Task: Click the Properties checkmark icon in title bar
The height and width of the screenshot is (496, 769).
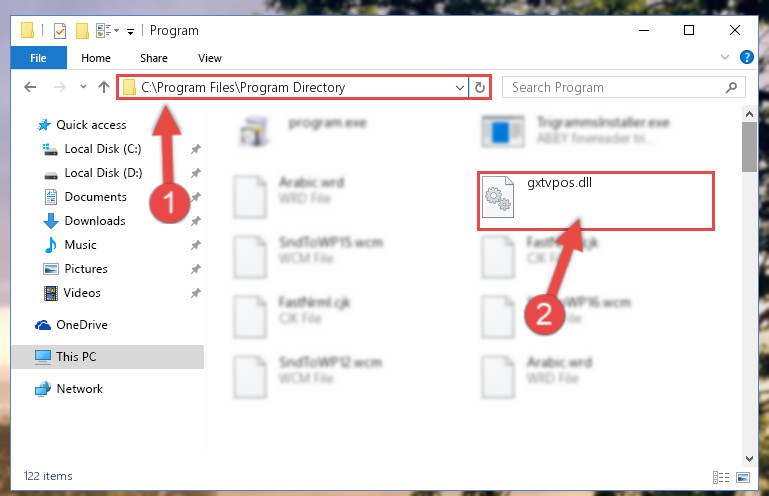Action: 60,31
